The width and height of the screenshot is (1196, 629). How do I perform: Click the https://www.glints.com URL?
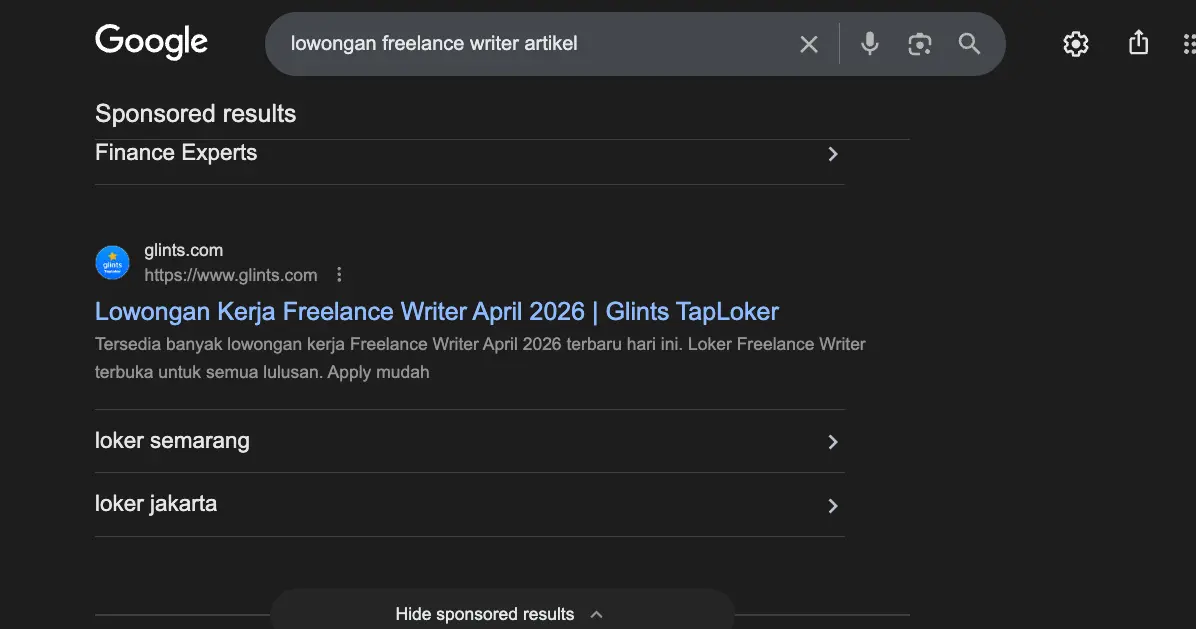tap(230, 275)
